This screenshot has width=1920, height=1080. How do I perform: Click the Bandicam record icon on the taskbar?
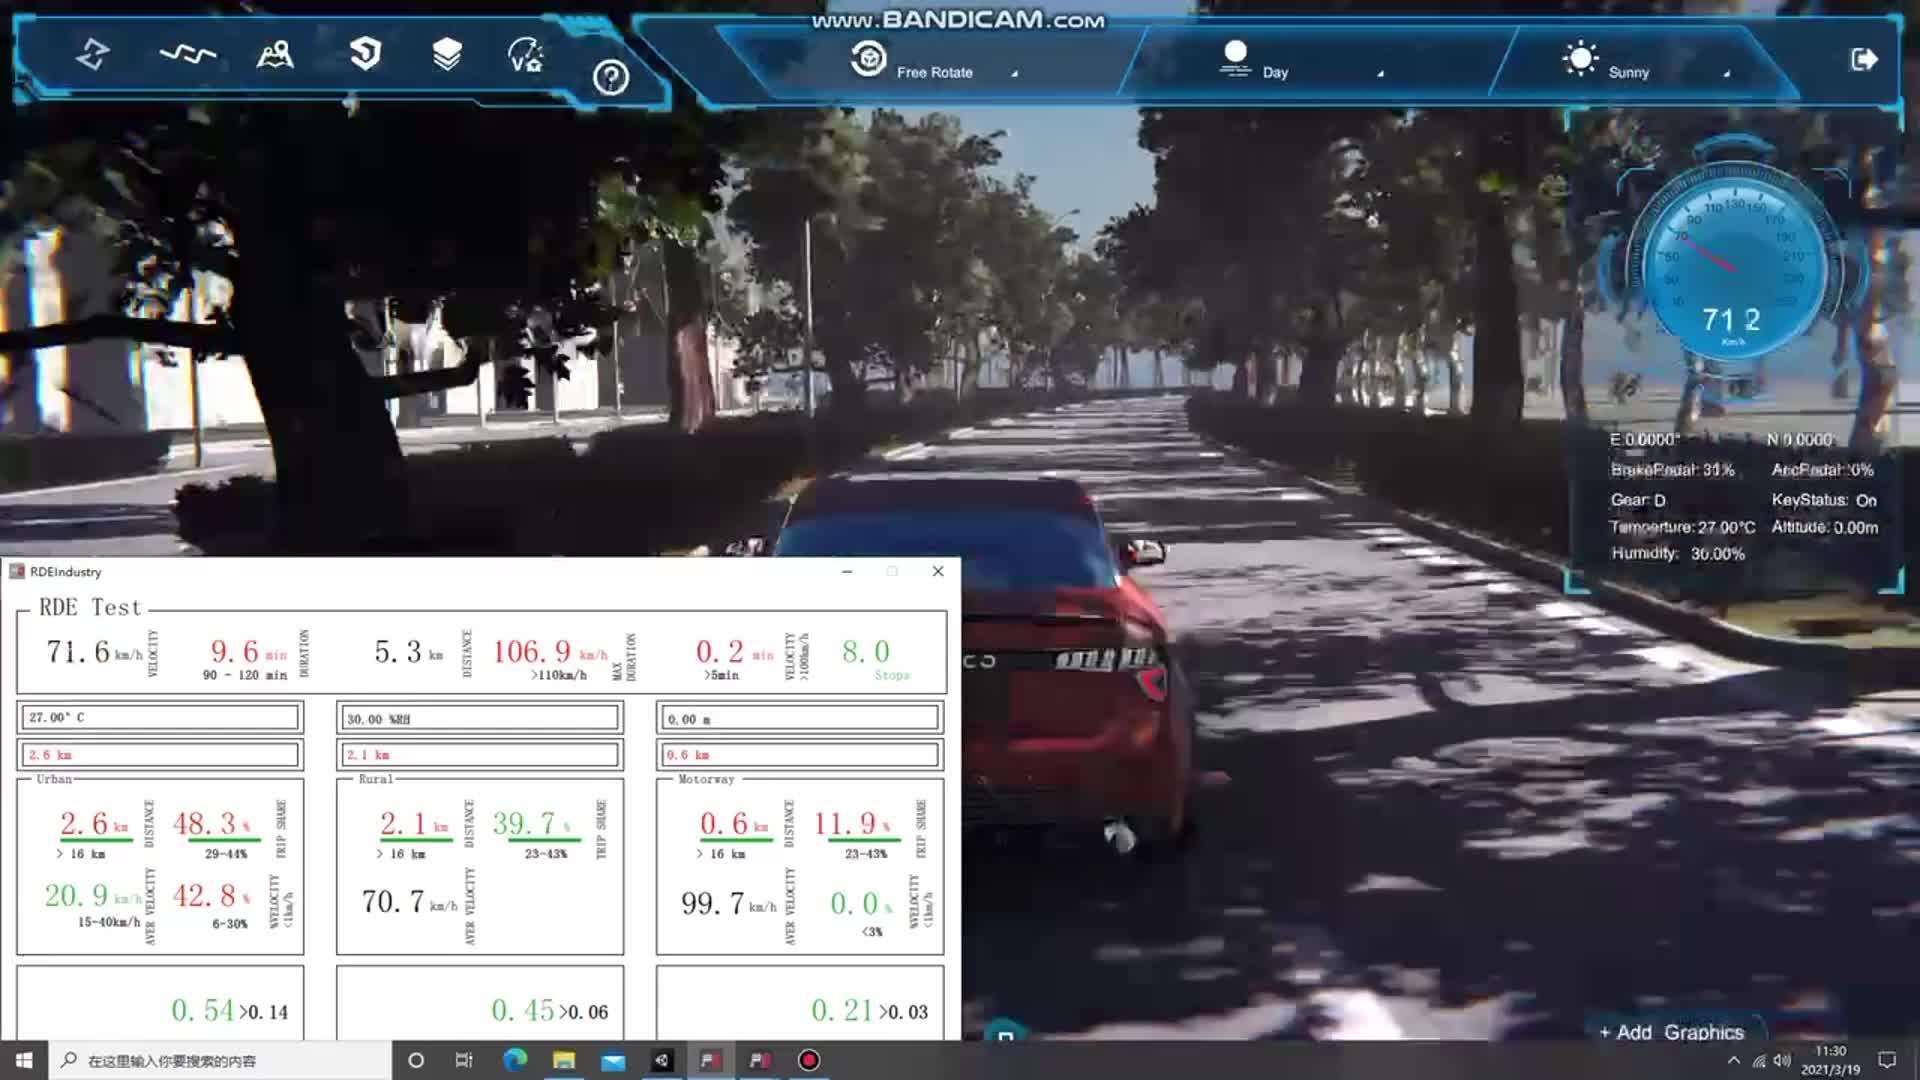coord(809,1060)
